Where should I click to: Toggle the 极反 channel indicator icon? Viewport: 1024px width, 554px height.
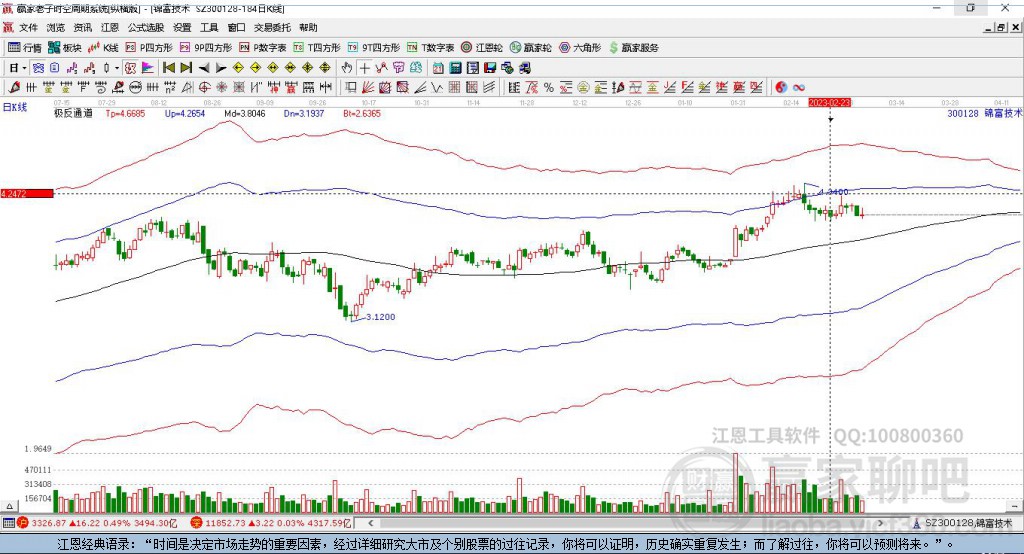click(x=131, y=68)
